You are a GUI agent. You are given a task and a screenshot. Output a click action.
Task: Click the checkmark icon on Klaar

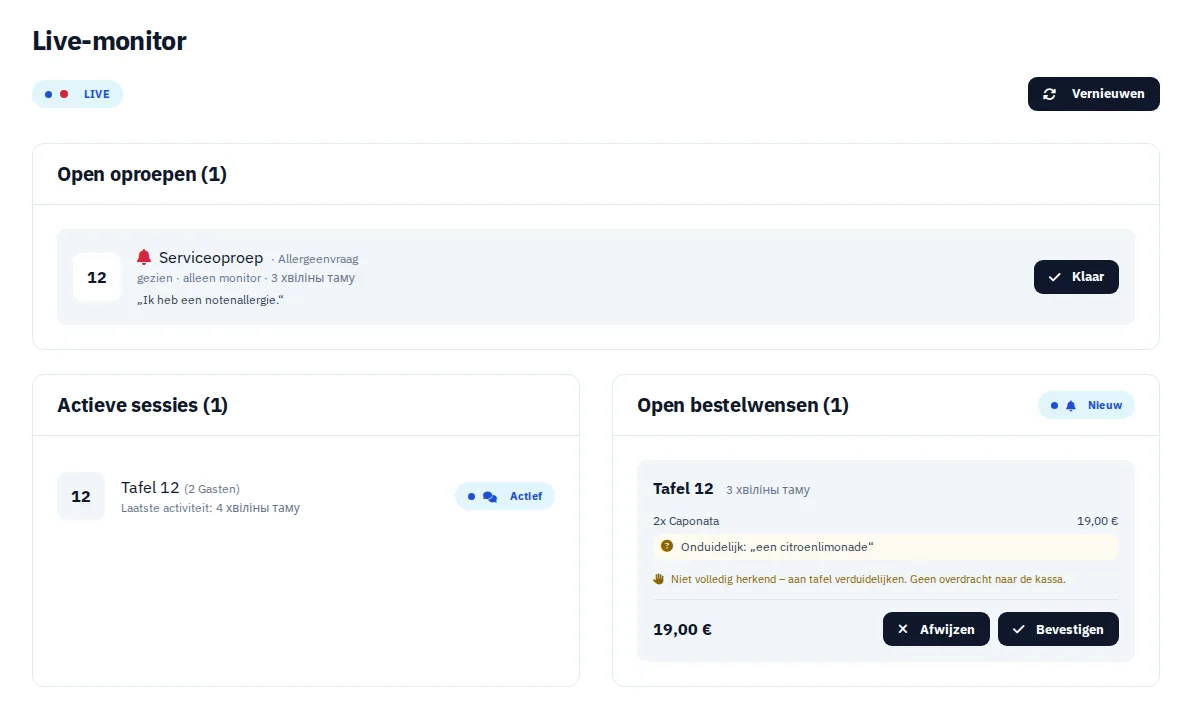point(1054,277)
